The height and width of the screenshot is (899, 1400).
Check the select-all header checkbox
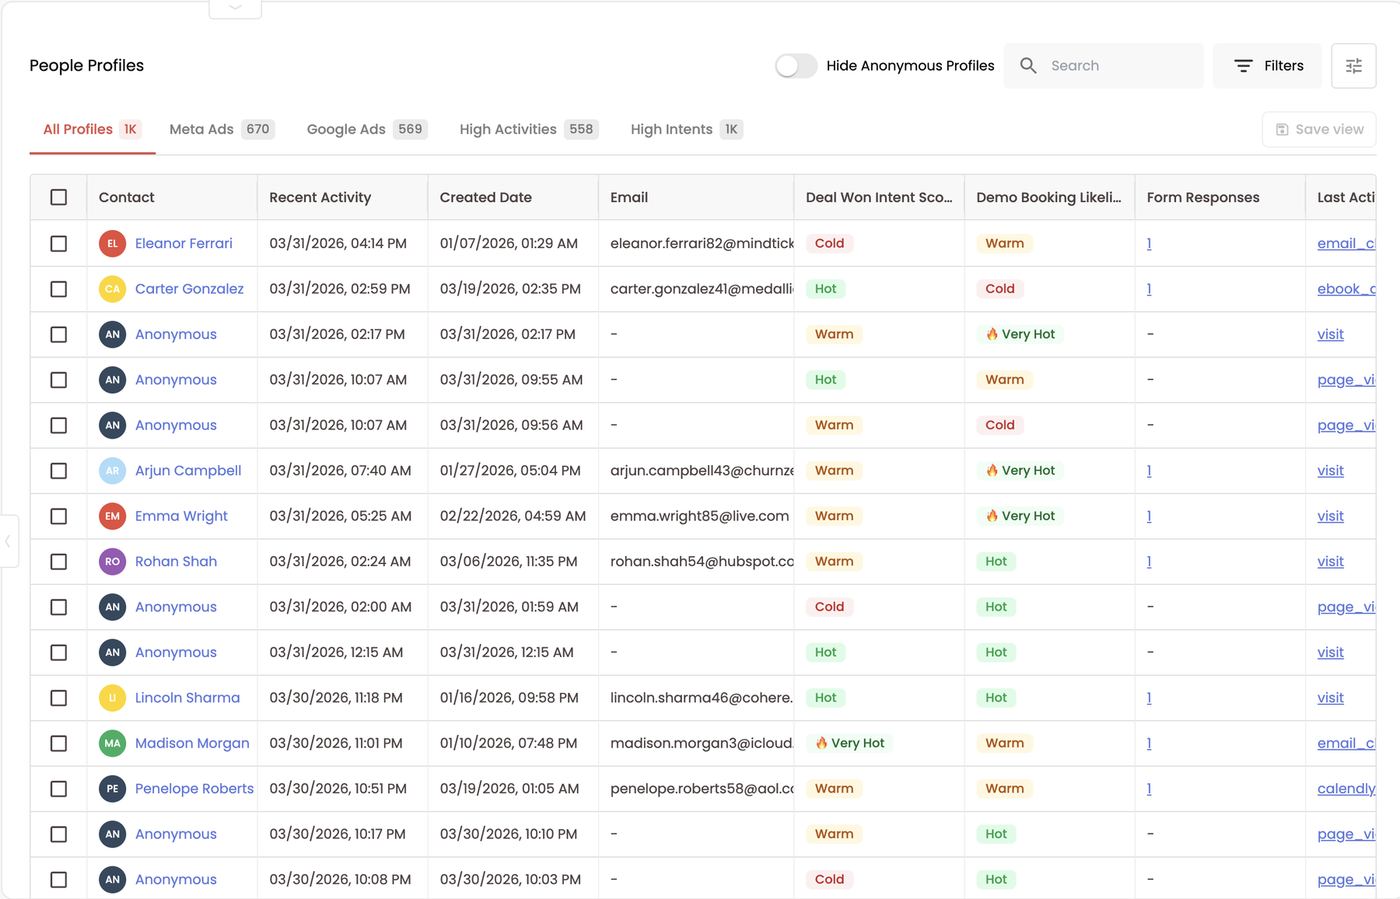59,197
